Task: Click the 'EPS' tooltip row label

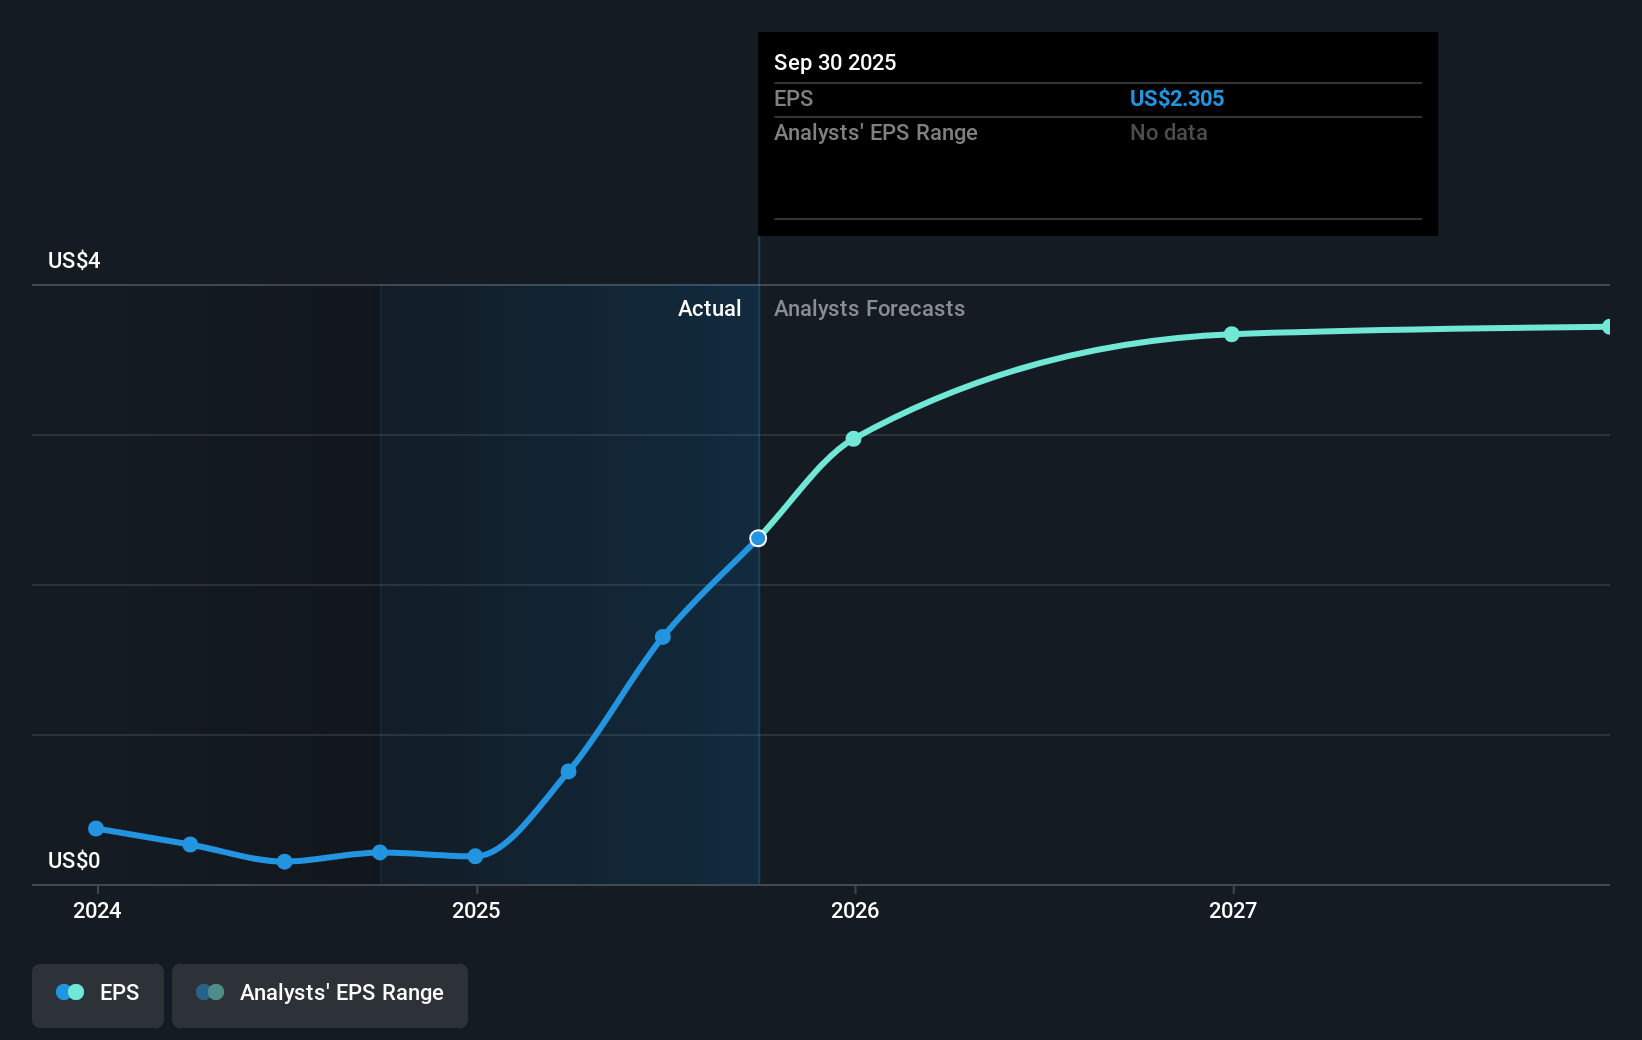Action: 793,98
